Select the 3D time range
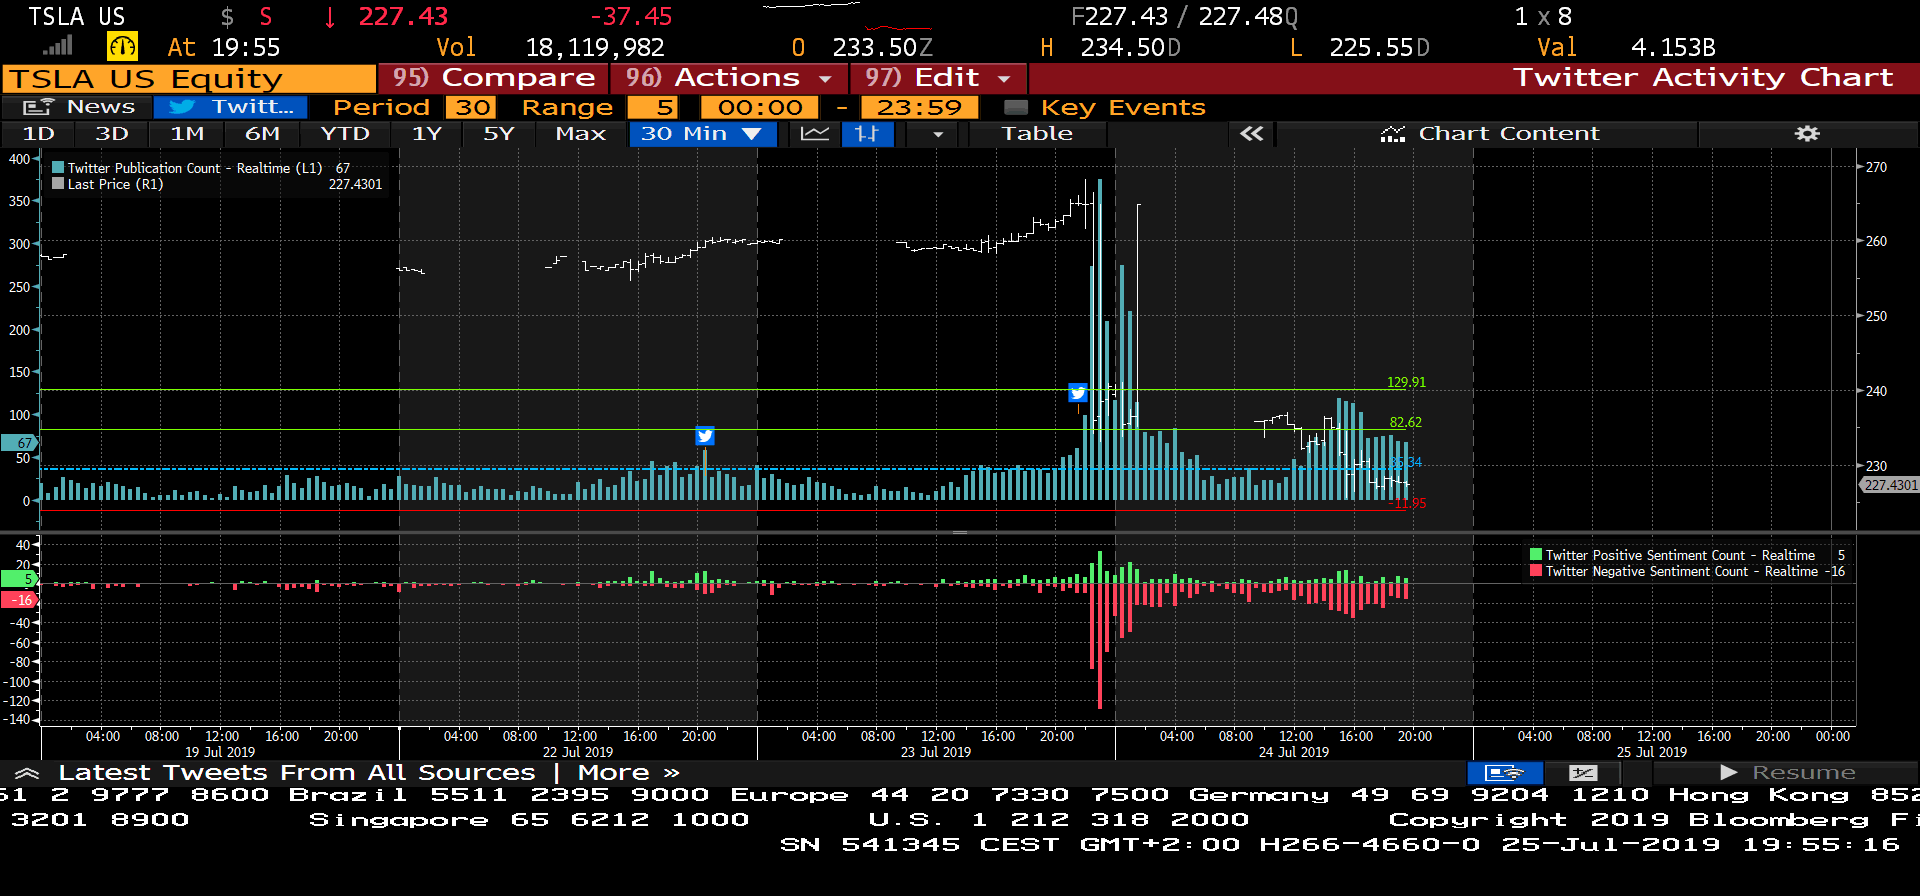Image resolution: width=1920 pixels, height=896 pixels. click(112, 134)
